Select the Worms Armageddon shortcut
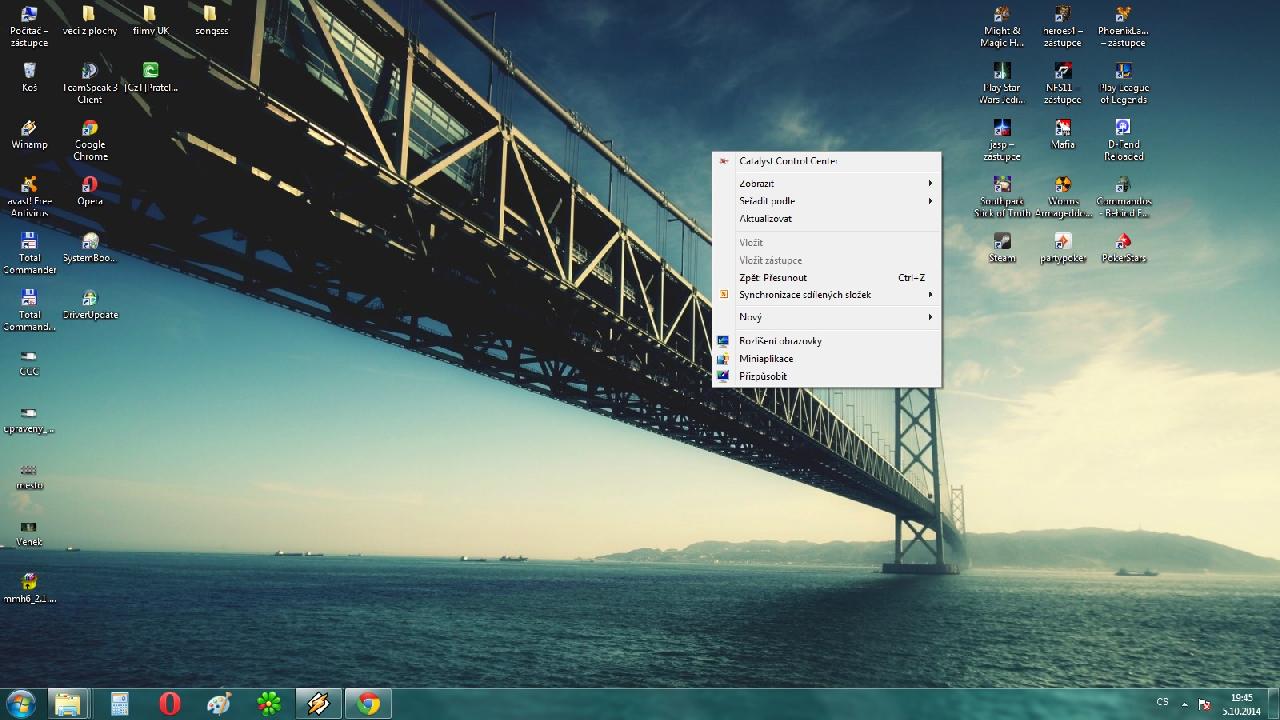Image resolution: width=1280 pixels, height=720 pixels. coord(1063,186)
